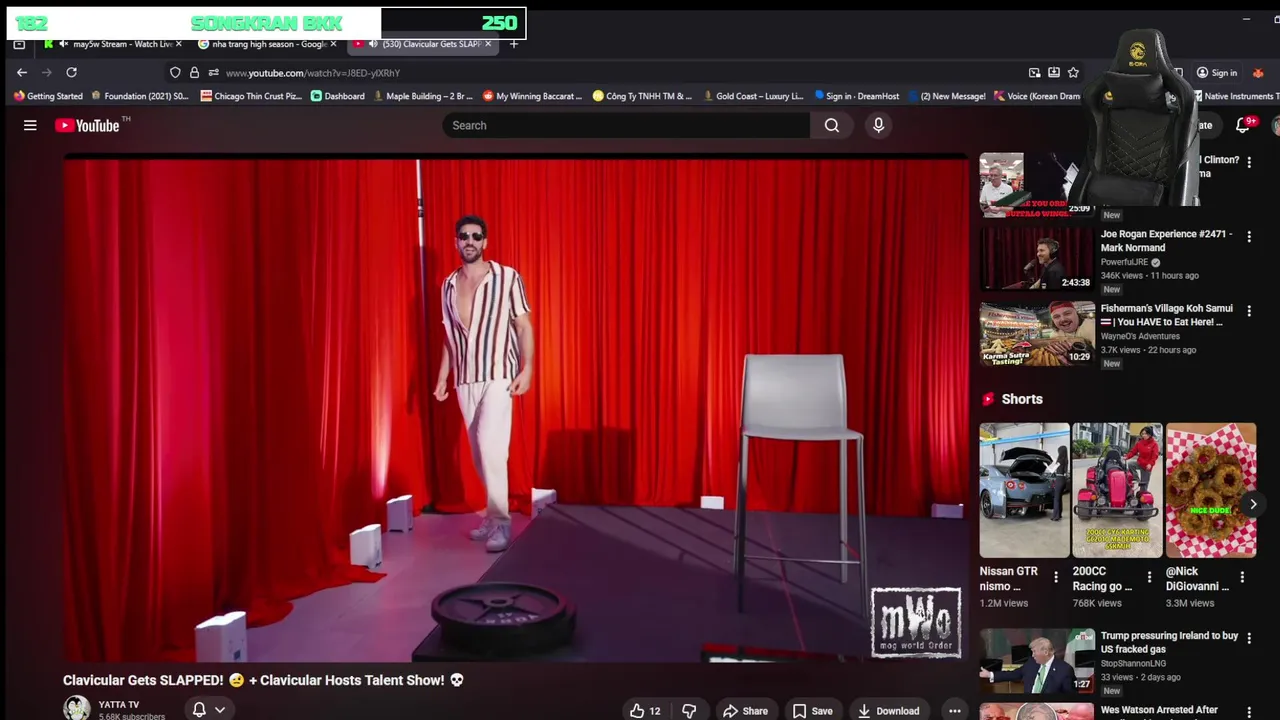Screen dimensions: 1280x720
Task: Open the YouTube hamburger guide menu
Action: tap(30, 125)
